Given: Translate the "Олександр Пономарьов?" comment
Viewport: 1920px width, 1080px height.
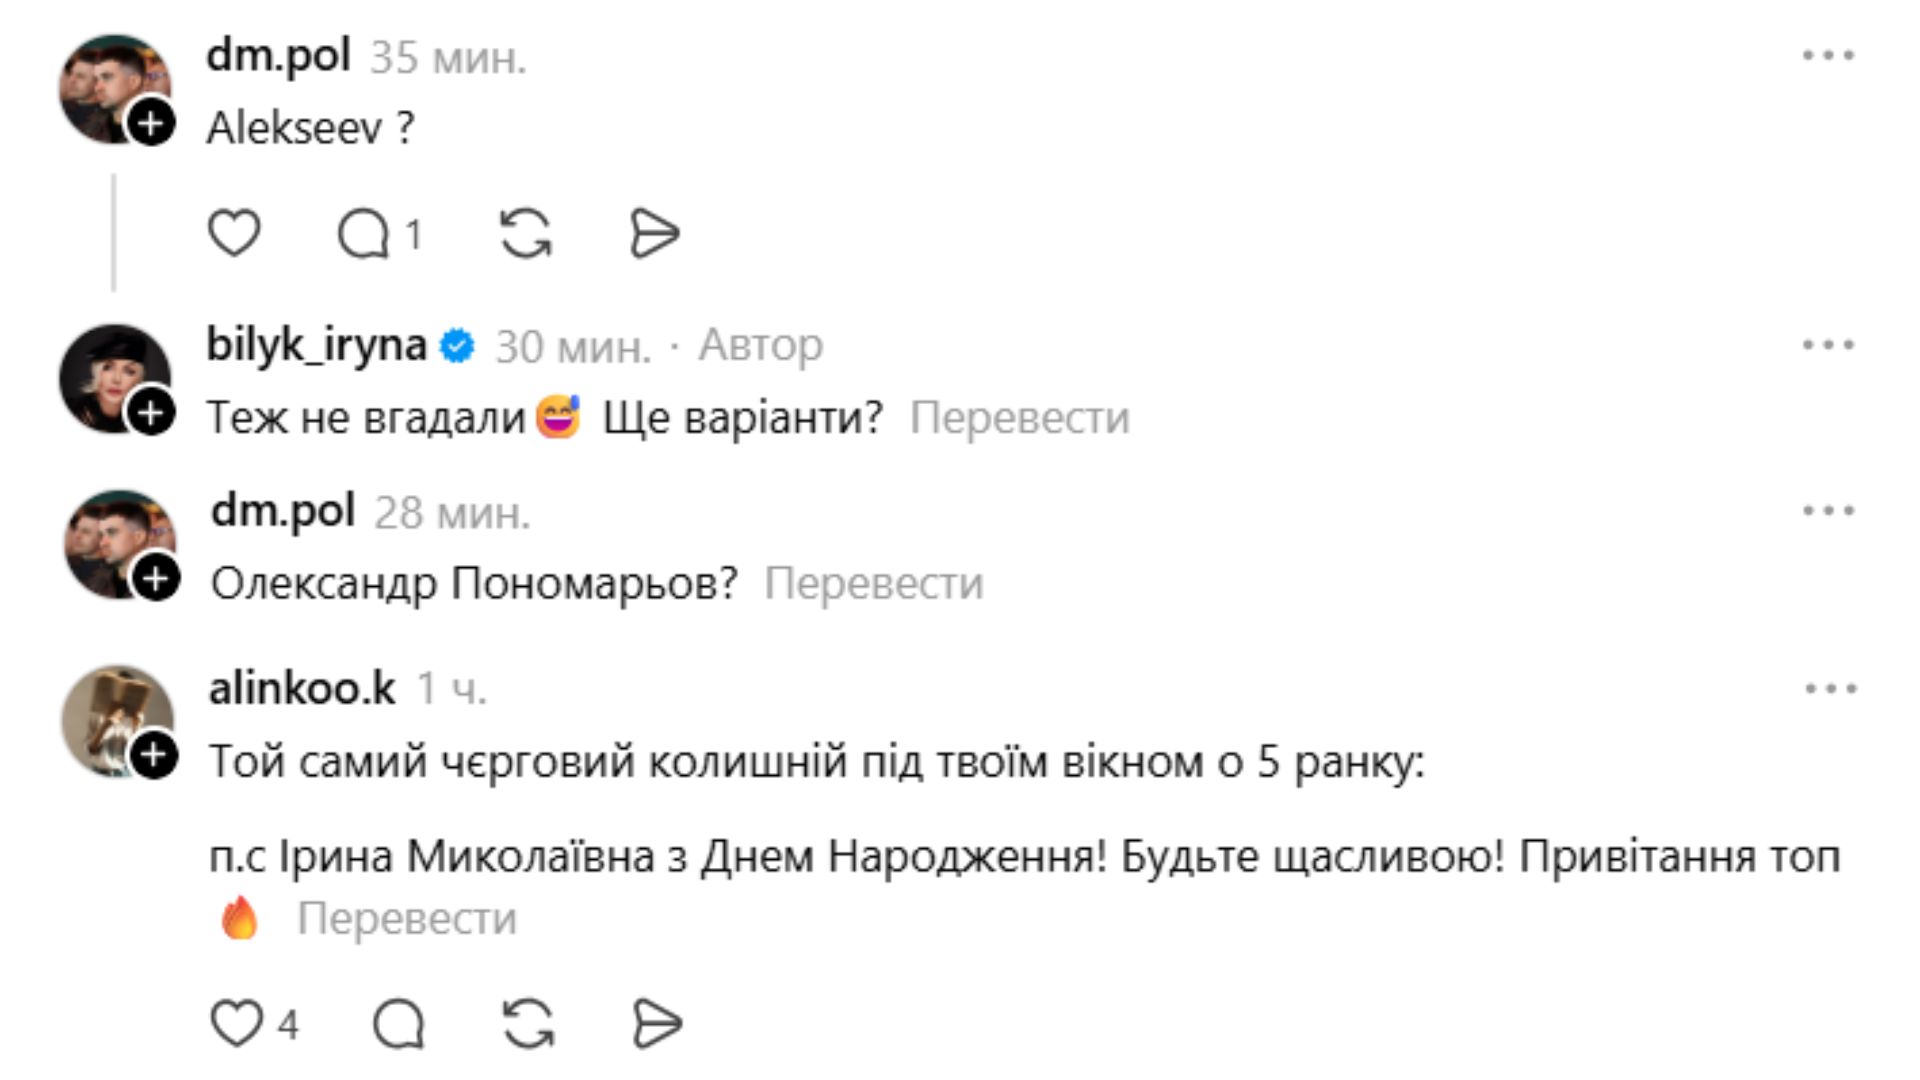Looking at the screenshot, I should click(873, 584).
